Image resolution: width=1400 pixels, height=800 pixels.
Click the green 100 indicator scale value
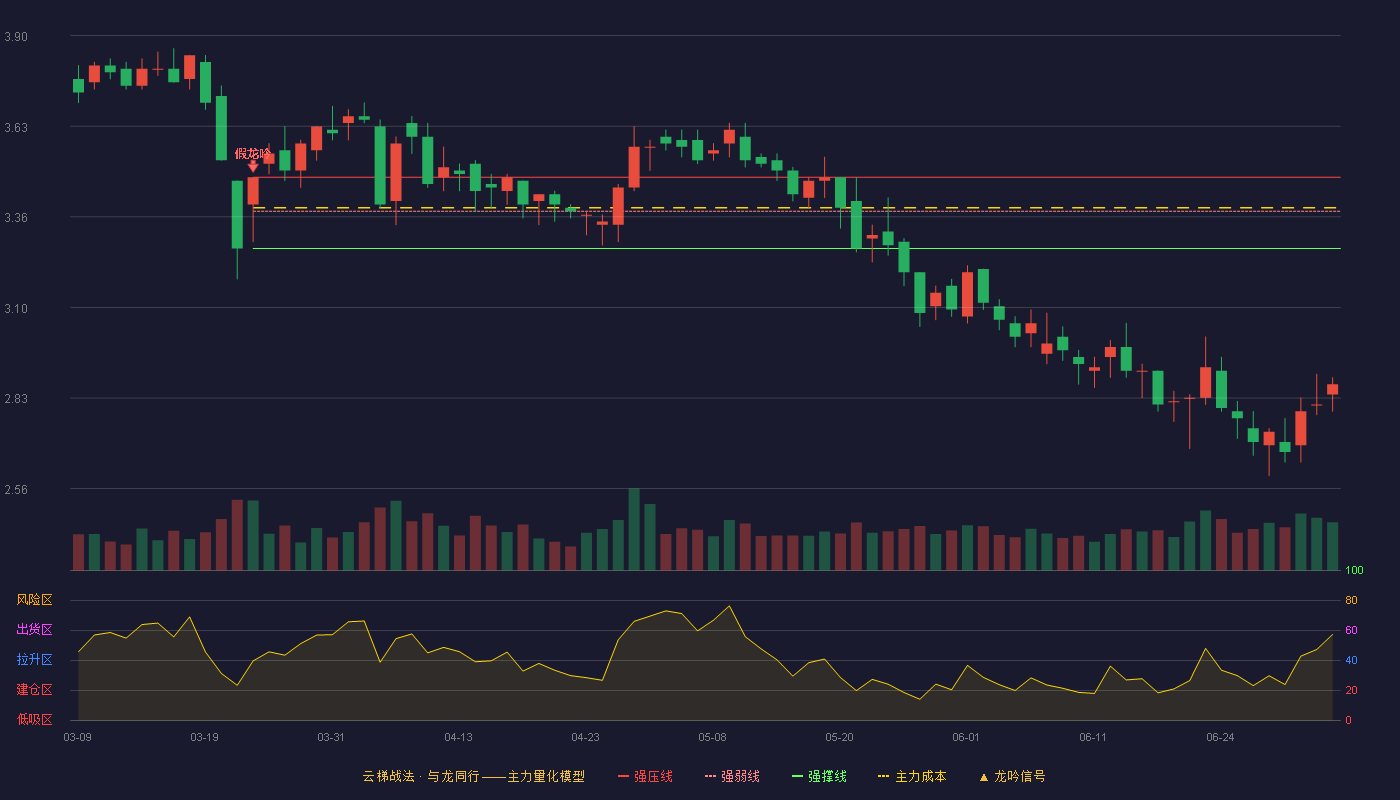tap(1354, 571)
